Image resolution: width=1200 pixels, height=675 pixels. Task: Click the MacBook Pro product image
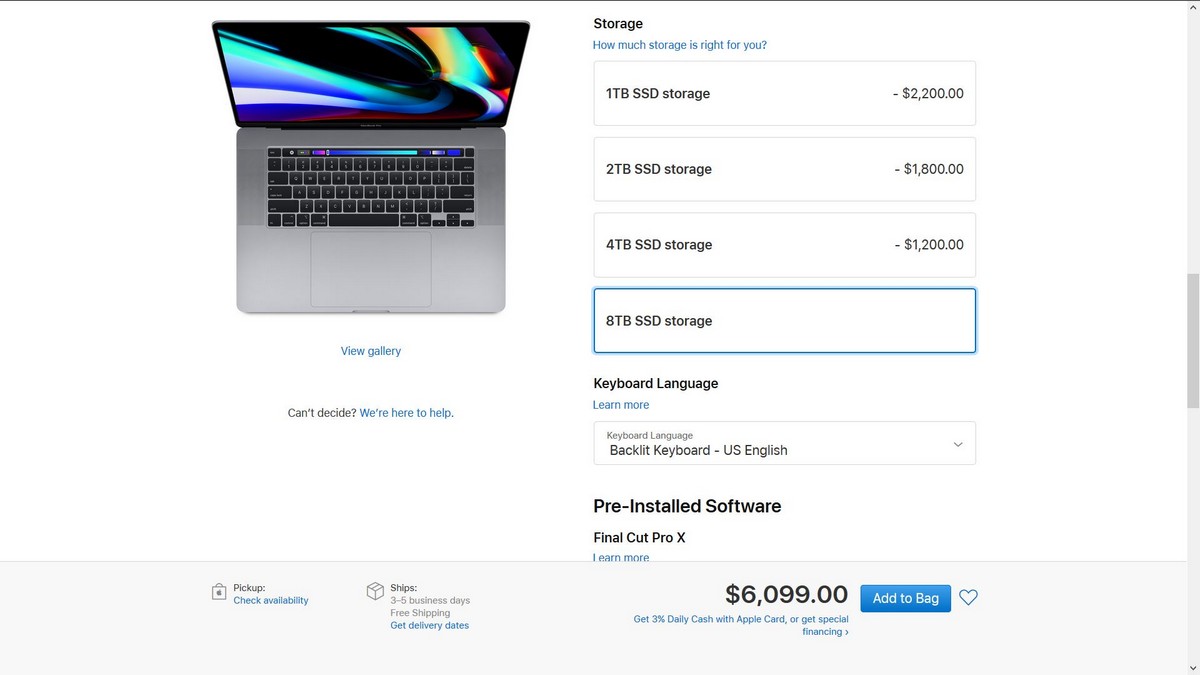click(x=371, y=167)
